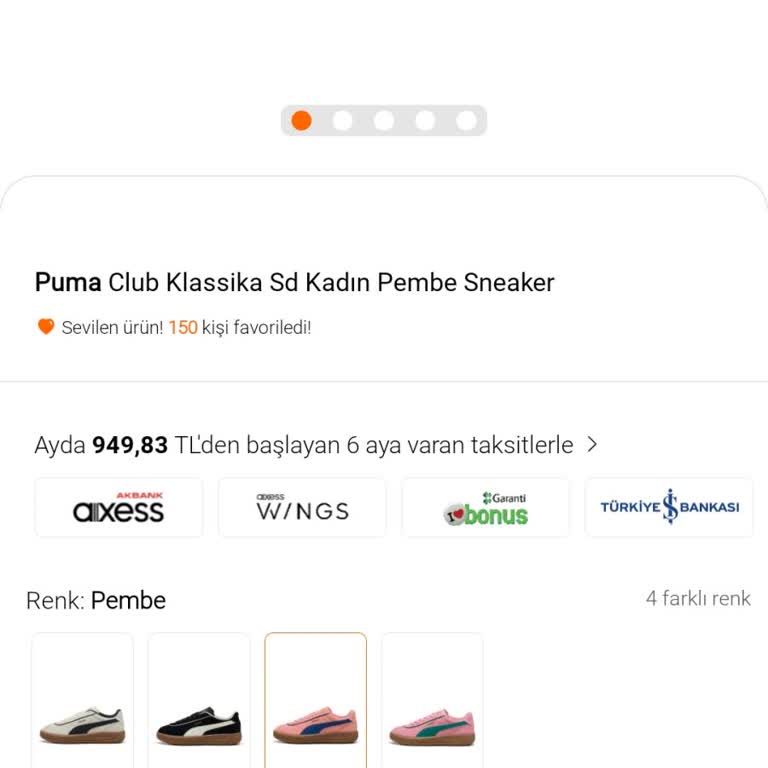Go to the second image carousel dot

(x=342, y=120)
